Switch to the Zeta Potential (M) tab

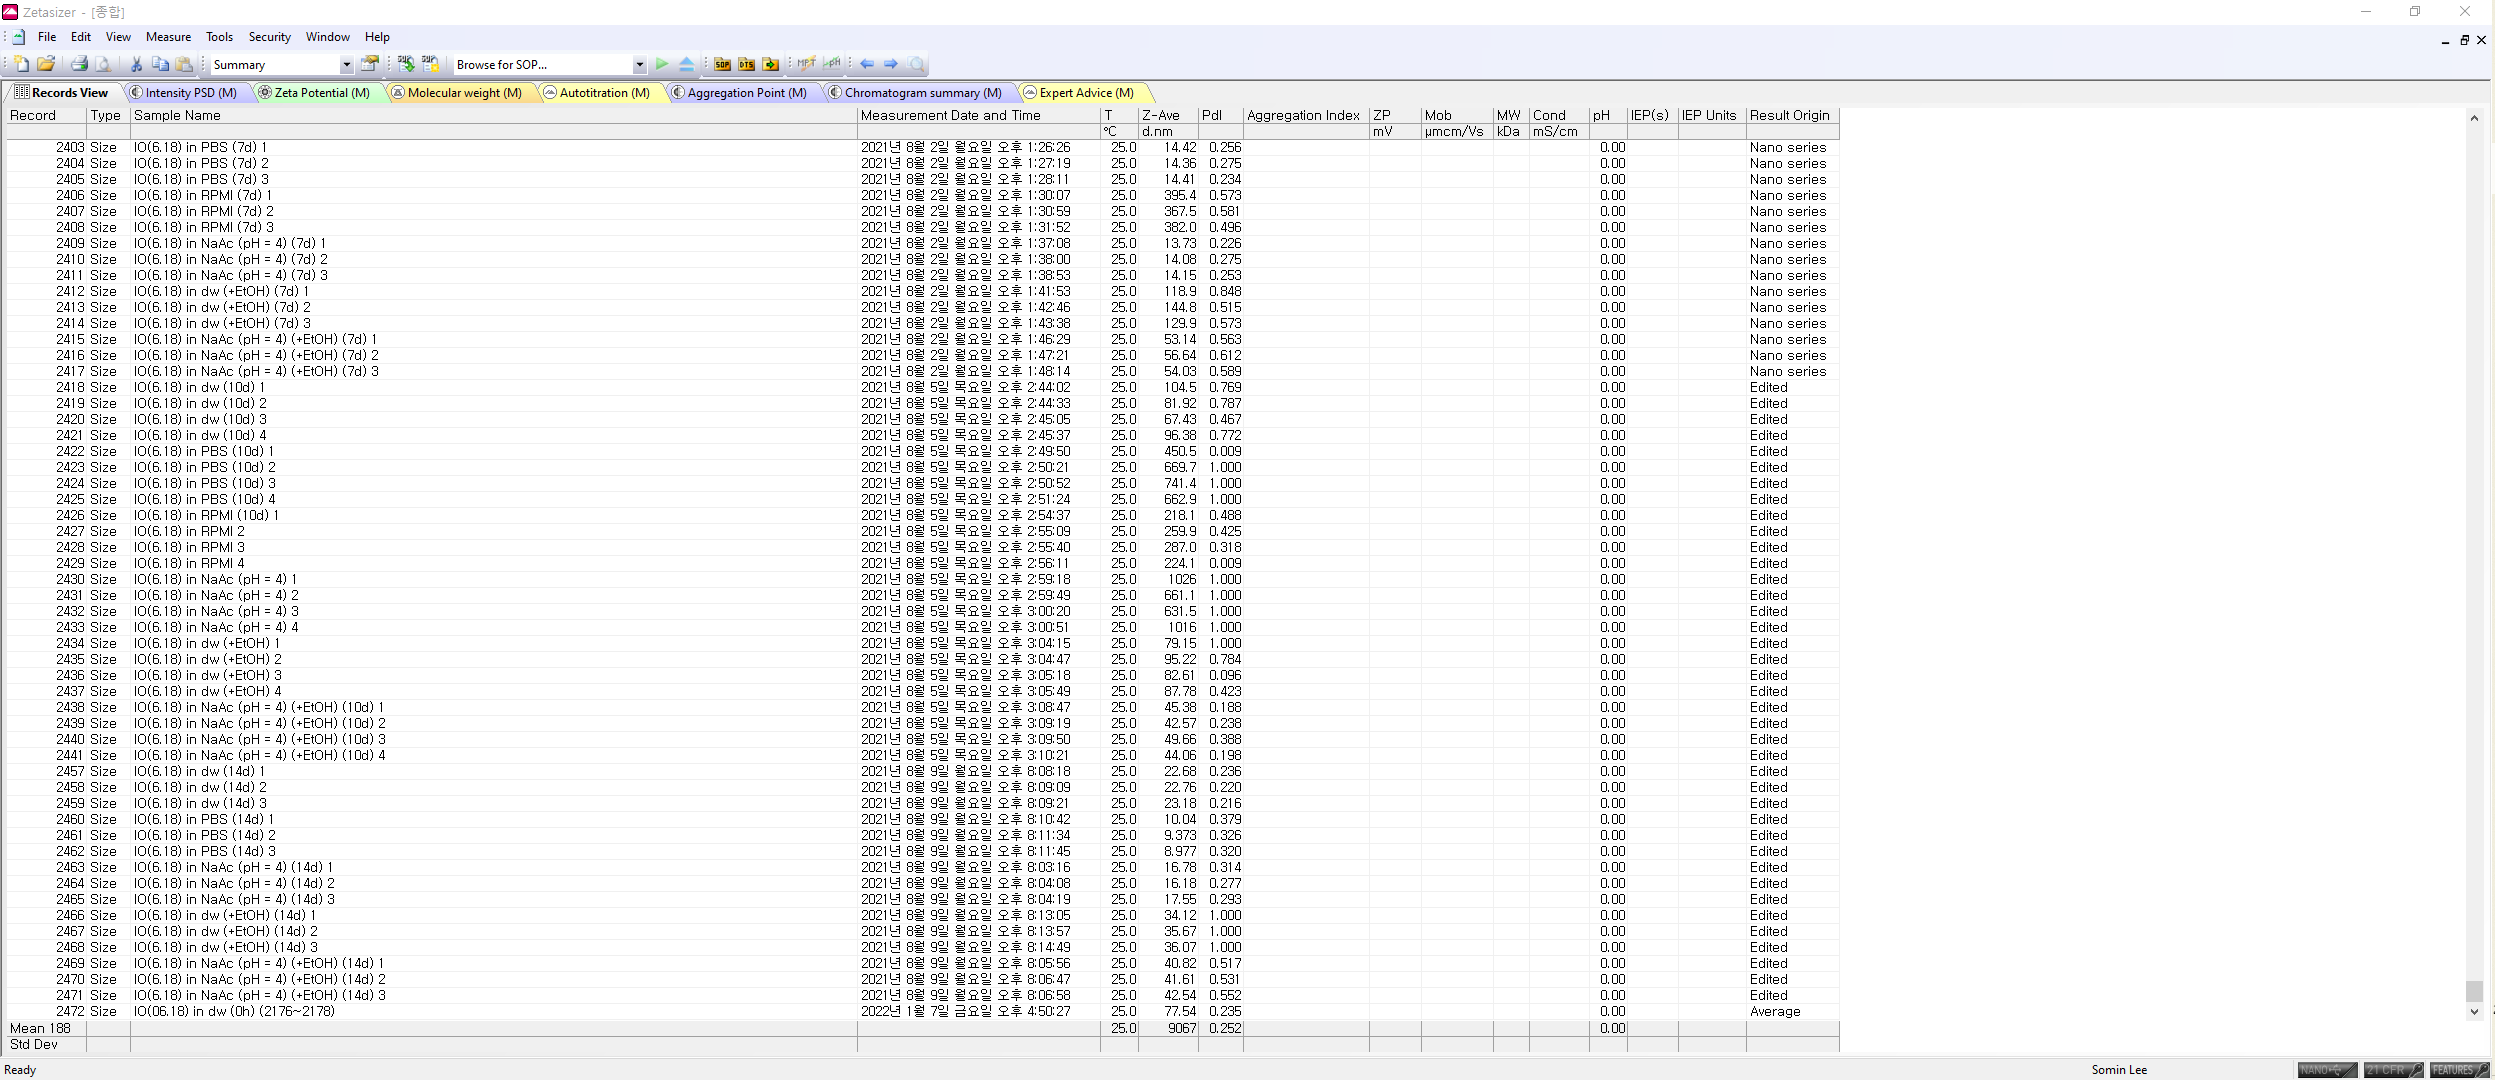tap(321, 93)
